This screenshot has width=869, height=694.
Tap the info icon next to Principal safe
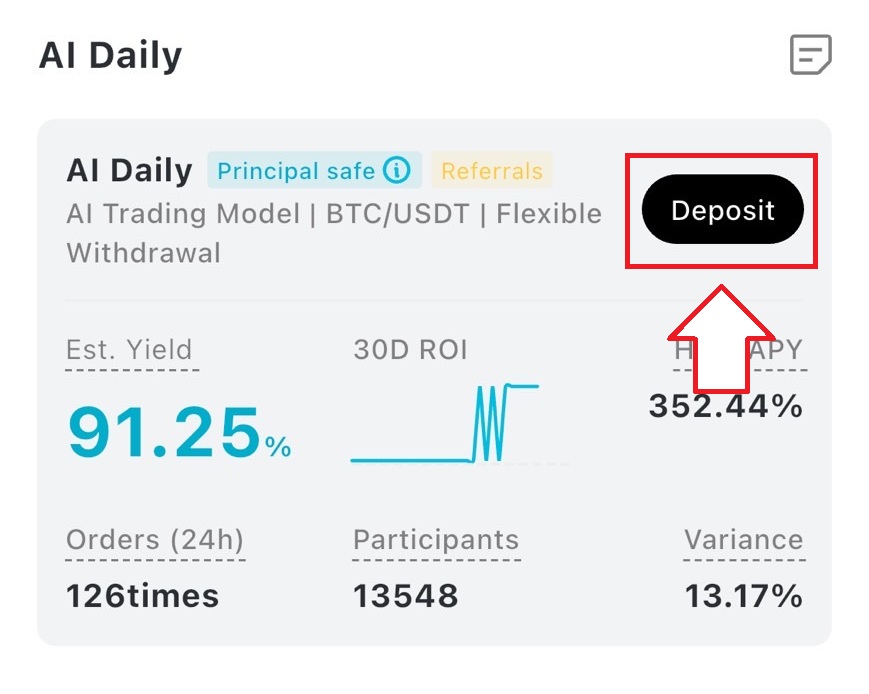(397, 171)
